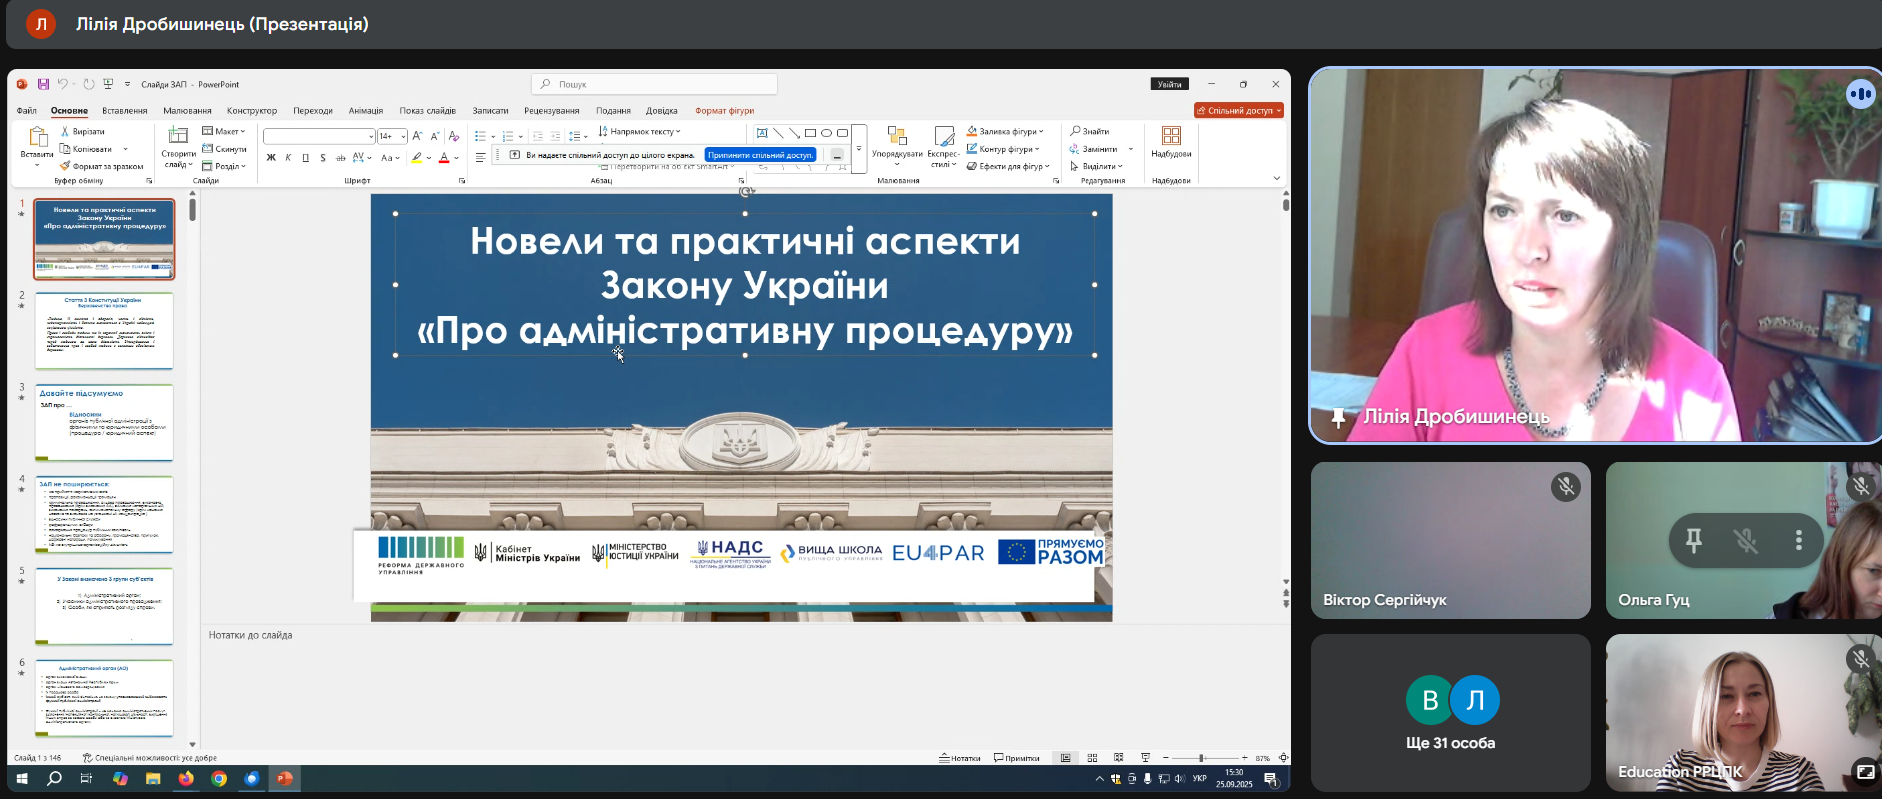Viewport: 1882px width, 799px height.
Task: Click the clear formatting icon
Action: (x=454, y=136)
